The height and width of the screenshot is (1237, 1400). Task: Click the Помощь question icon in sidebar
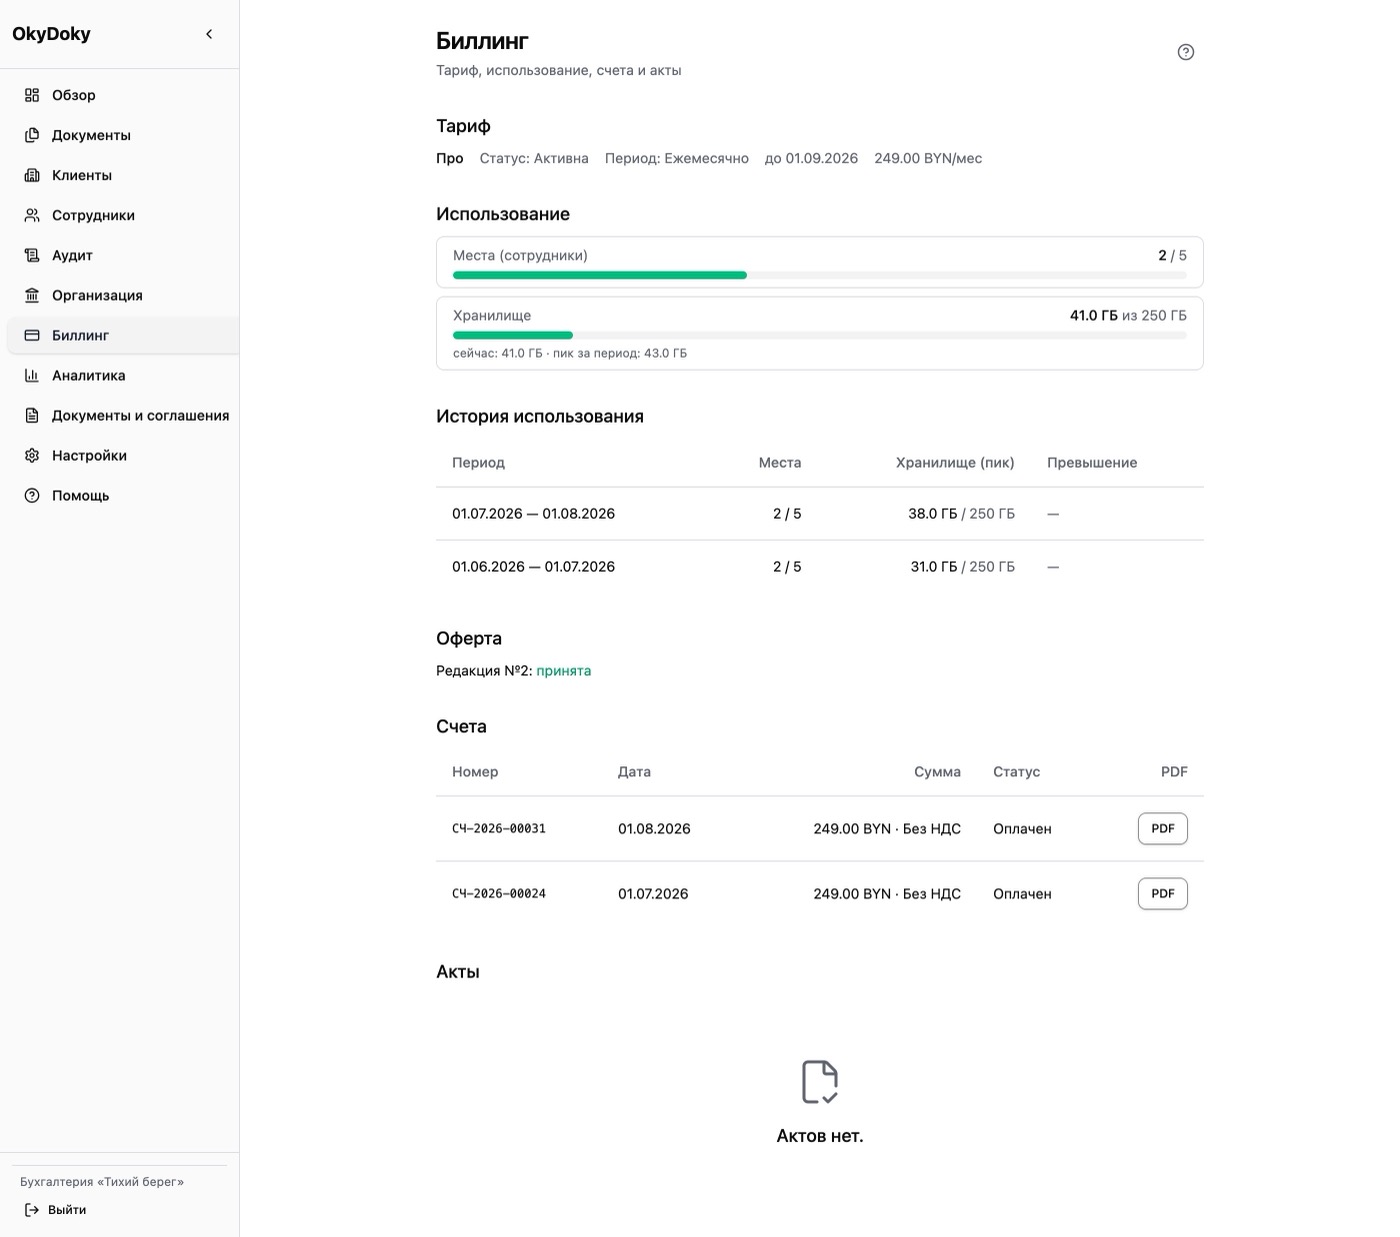[x=32, y=495]
